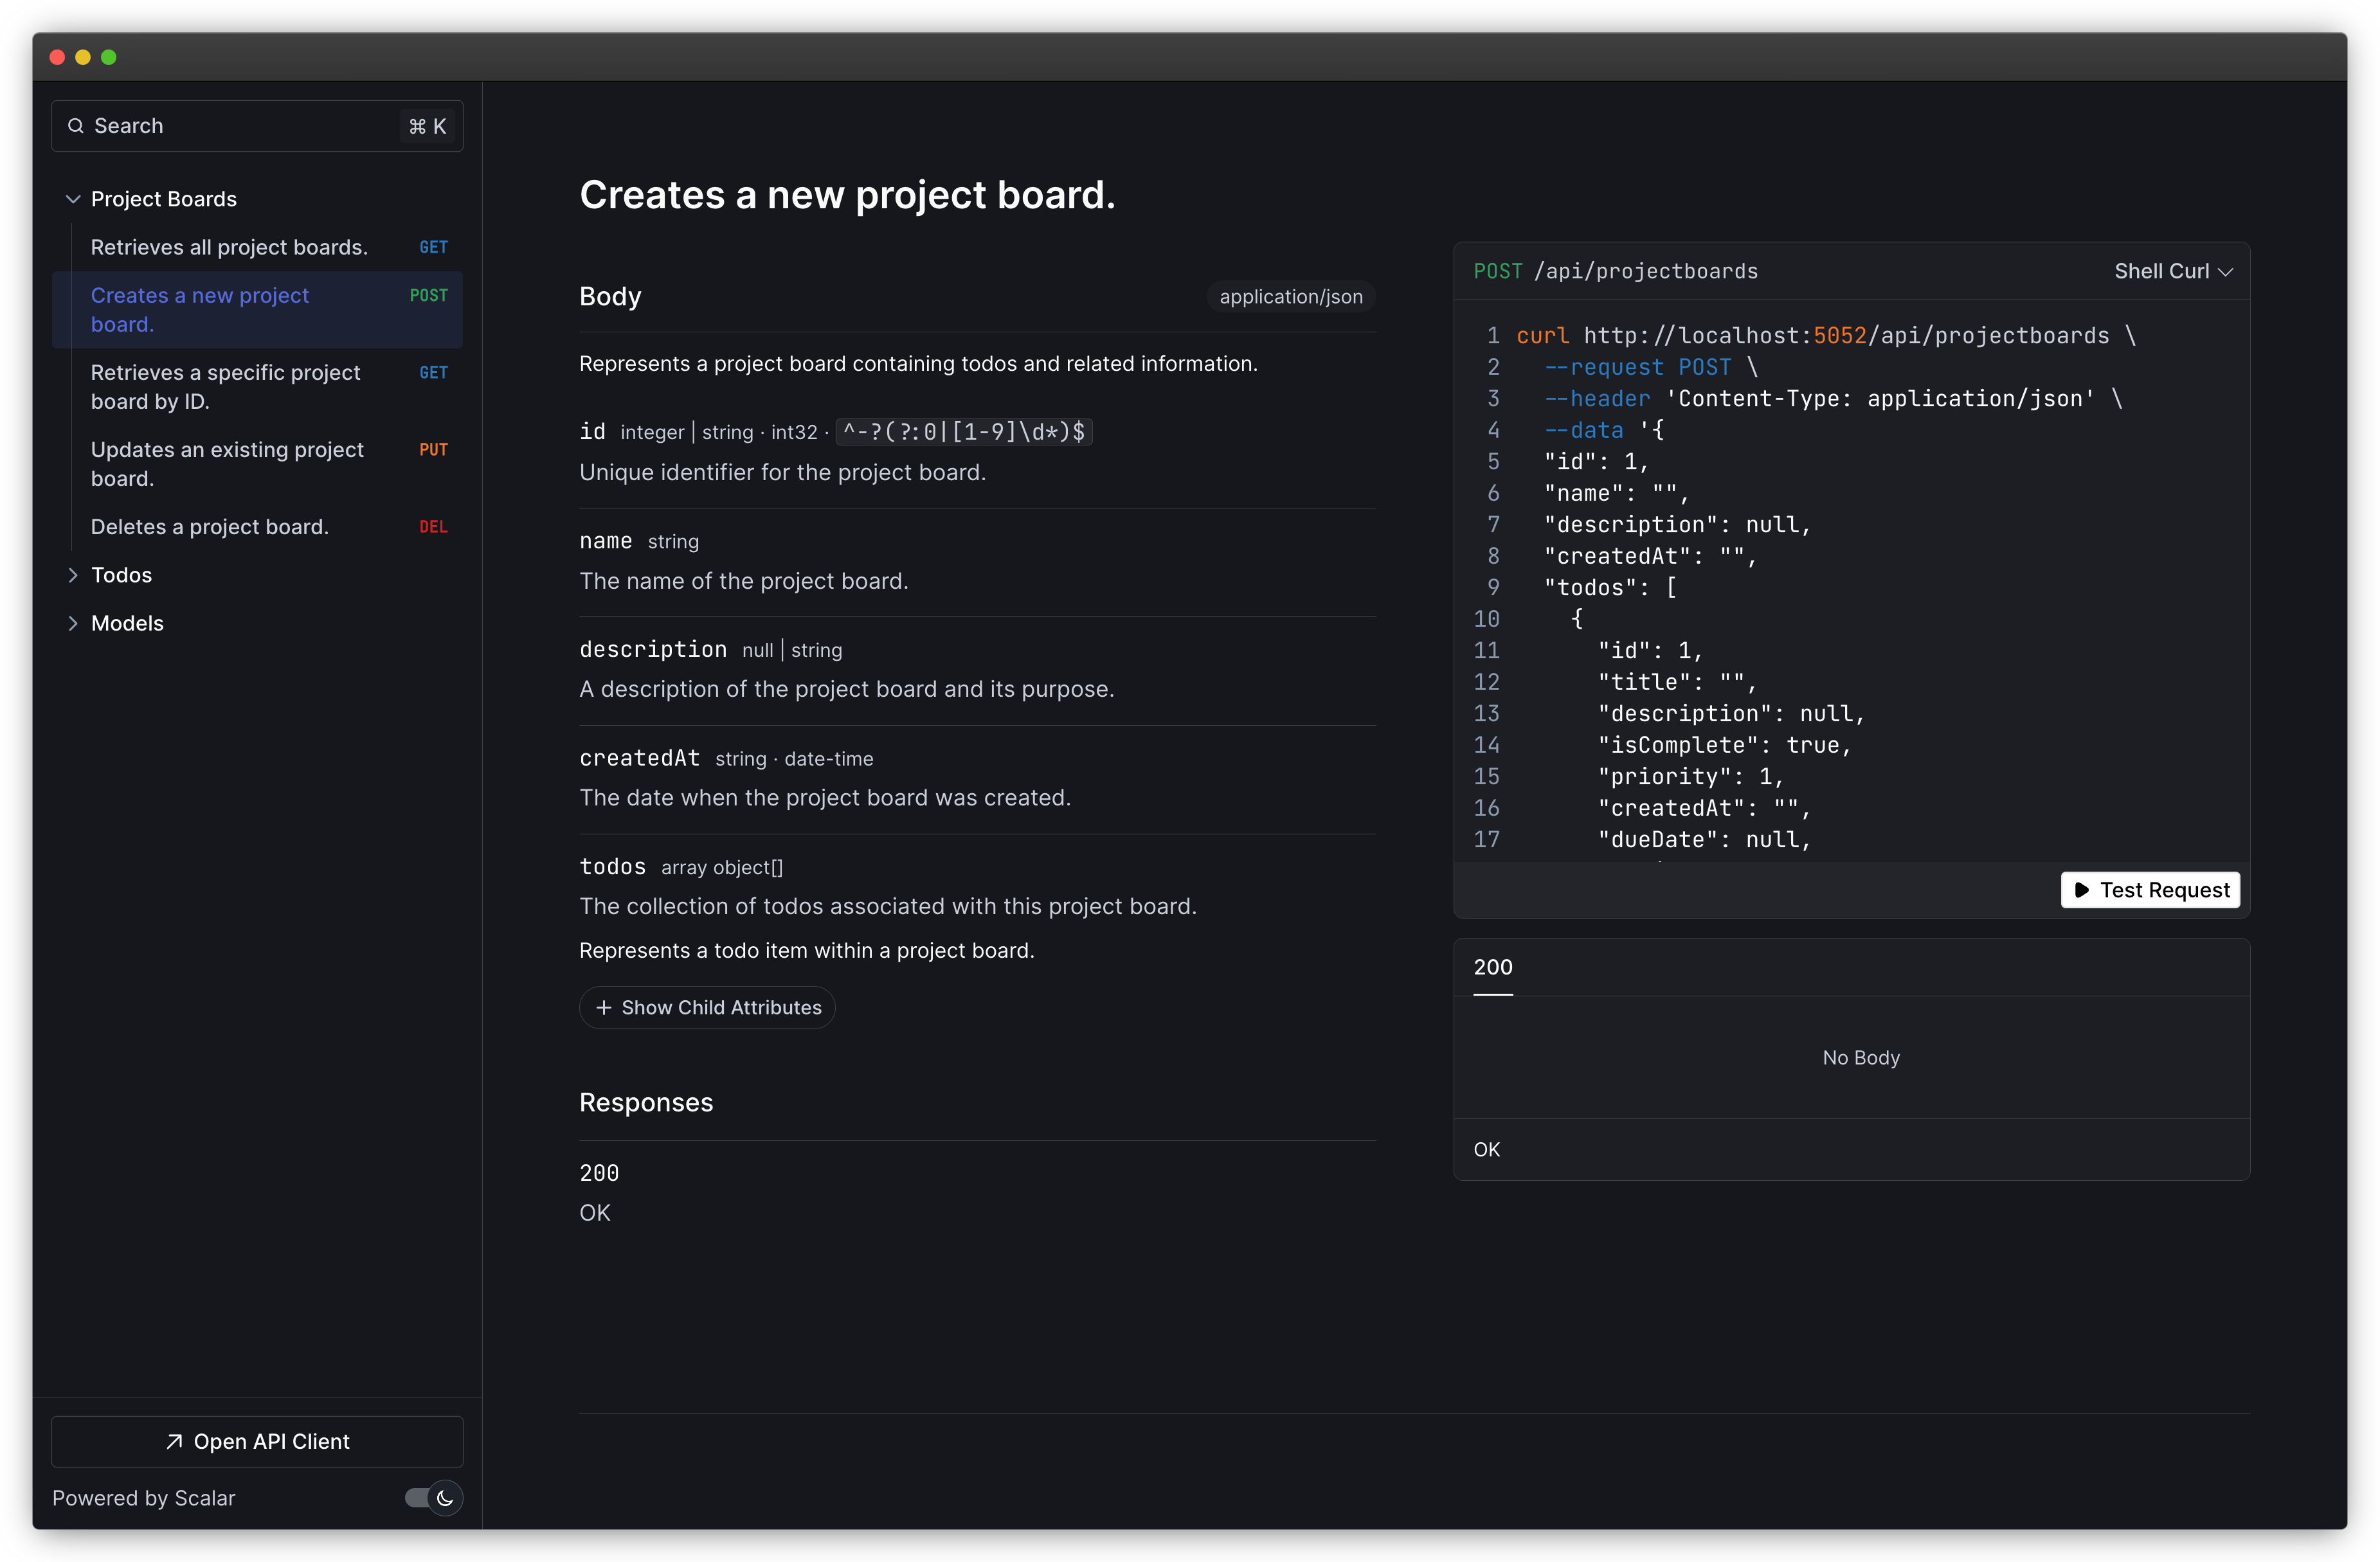Image resolution: width=2380 pixels, height=1562 pixels.
Task: Click the Test Request button
Action: coord(2150,890)
